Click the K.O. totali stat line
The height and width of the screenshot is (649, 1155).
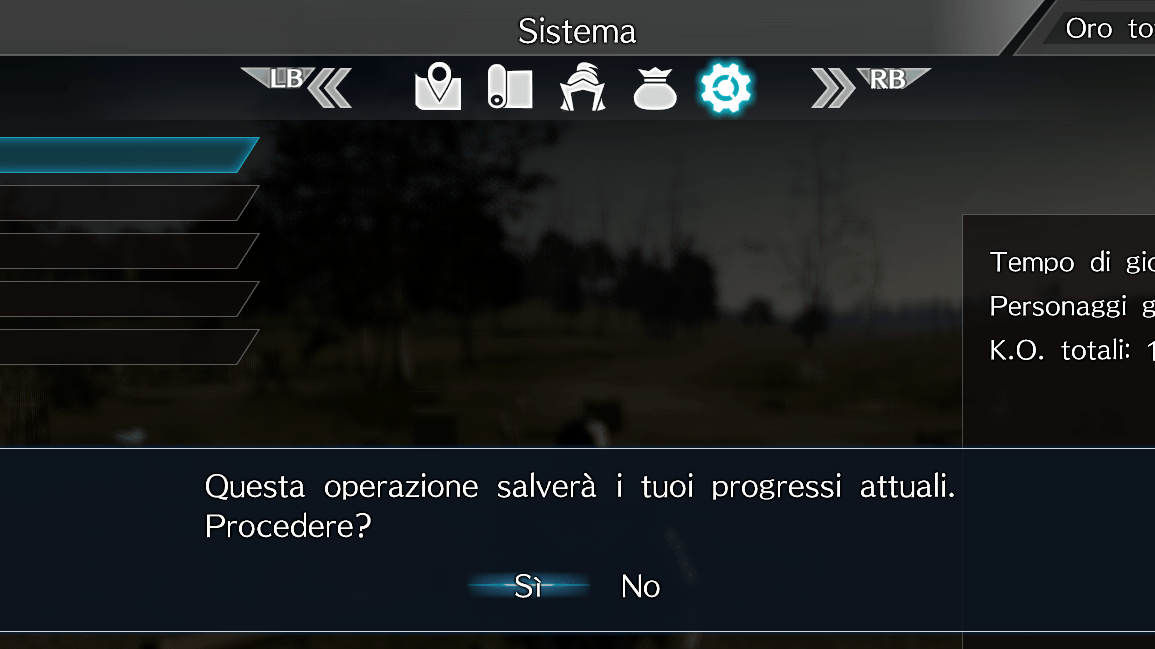point(1072,351)
